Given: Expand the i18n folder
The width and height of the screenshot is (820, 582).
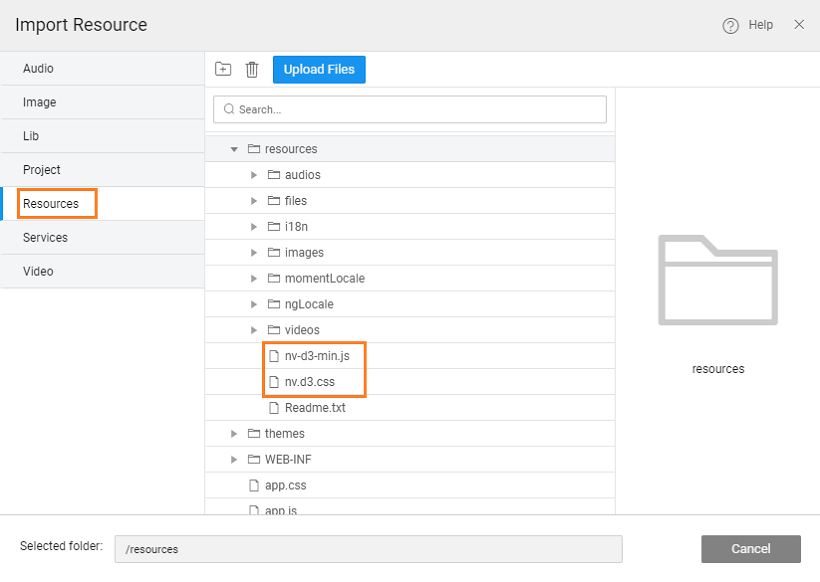Looking at the screenshot, I should (254, 227).
